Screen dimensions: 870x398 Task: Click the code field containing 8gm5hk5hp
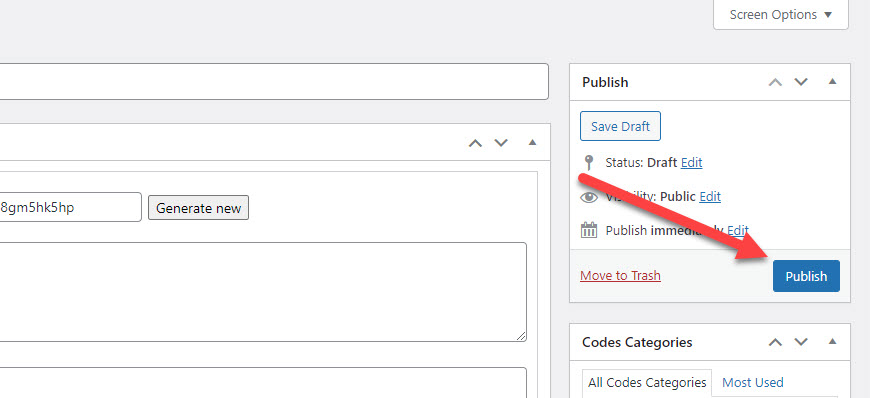coord(70,207)
